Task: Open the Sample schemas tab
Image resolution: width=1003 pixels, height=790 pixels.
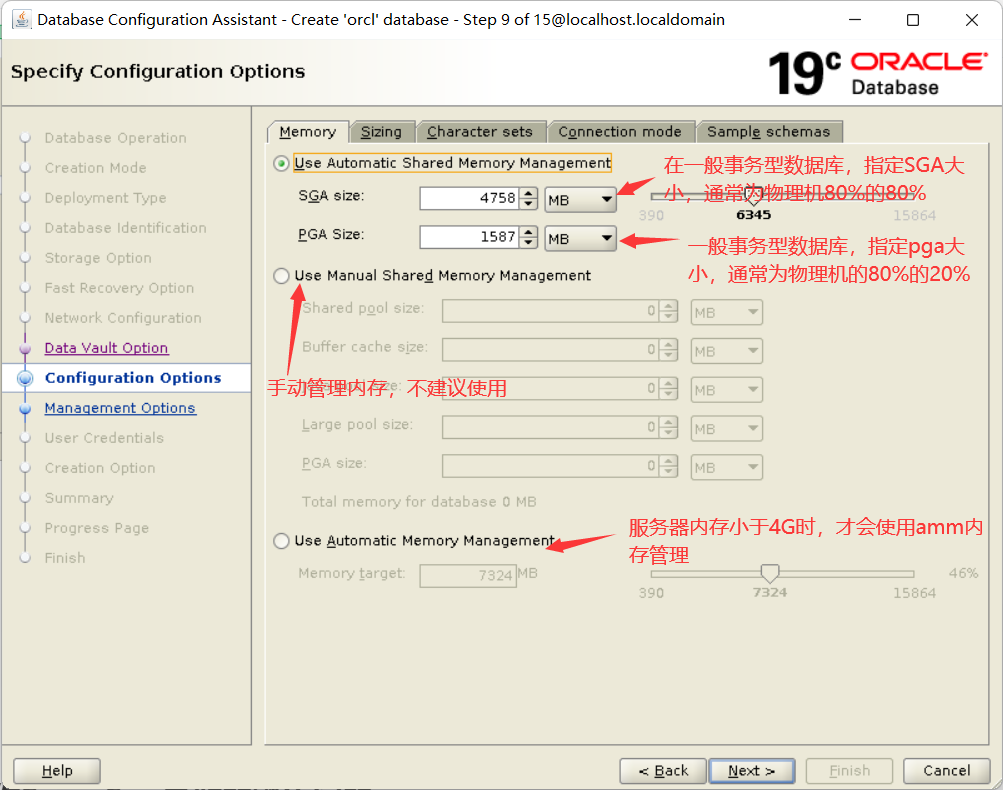Action: (x=769, y=132)
